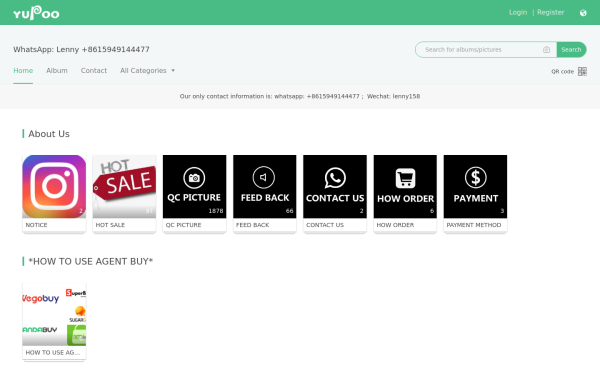Switch to the Album tab

pos(57,70)
